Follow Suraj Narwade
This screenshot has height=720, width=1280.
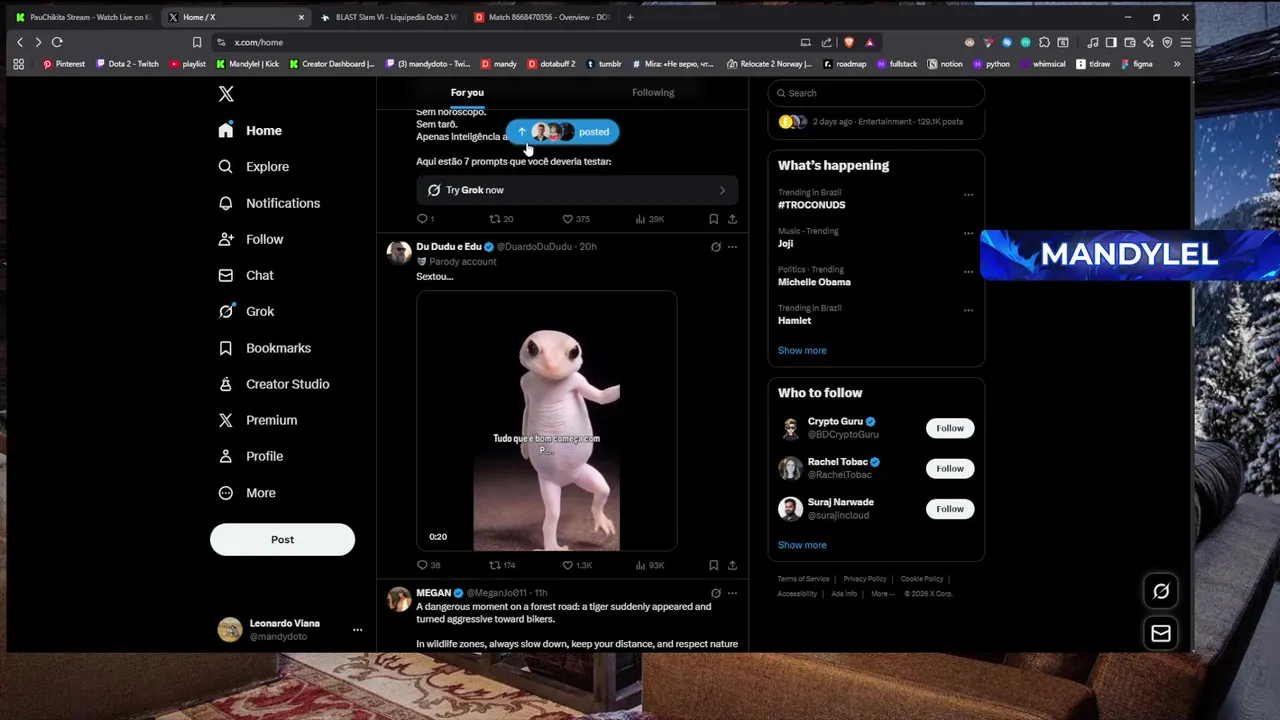pos(950,509)
